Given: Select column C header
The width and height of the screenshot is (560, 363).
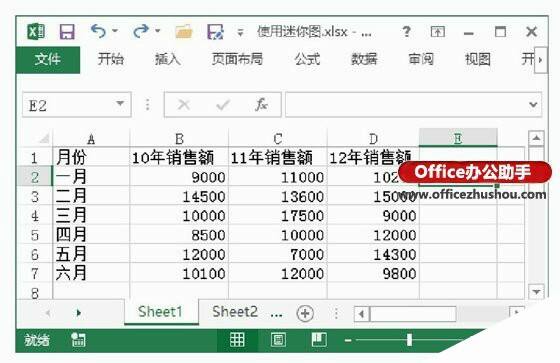Looking at the screenshot, I should (278, 139).
